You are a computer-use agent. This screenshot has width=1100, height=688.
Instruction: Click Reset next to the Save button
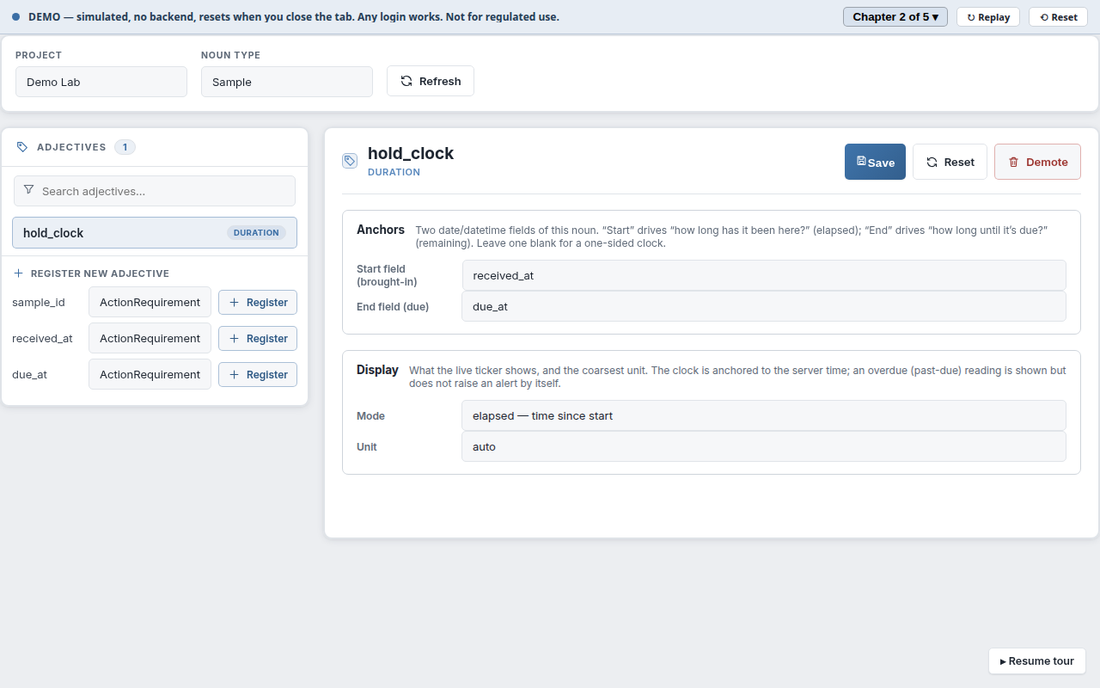click(950, 162)
